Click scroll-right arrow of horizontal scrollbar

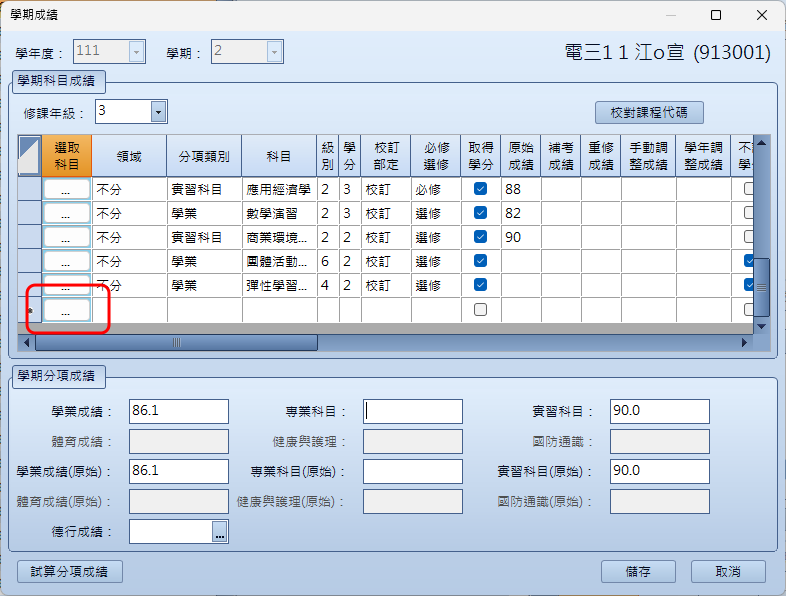point(744,343)
